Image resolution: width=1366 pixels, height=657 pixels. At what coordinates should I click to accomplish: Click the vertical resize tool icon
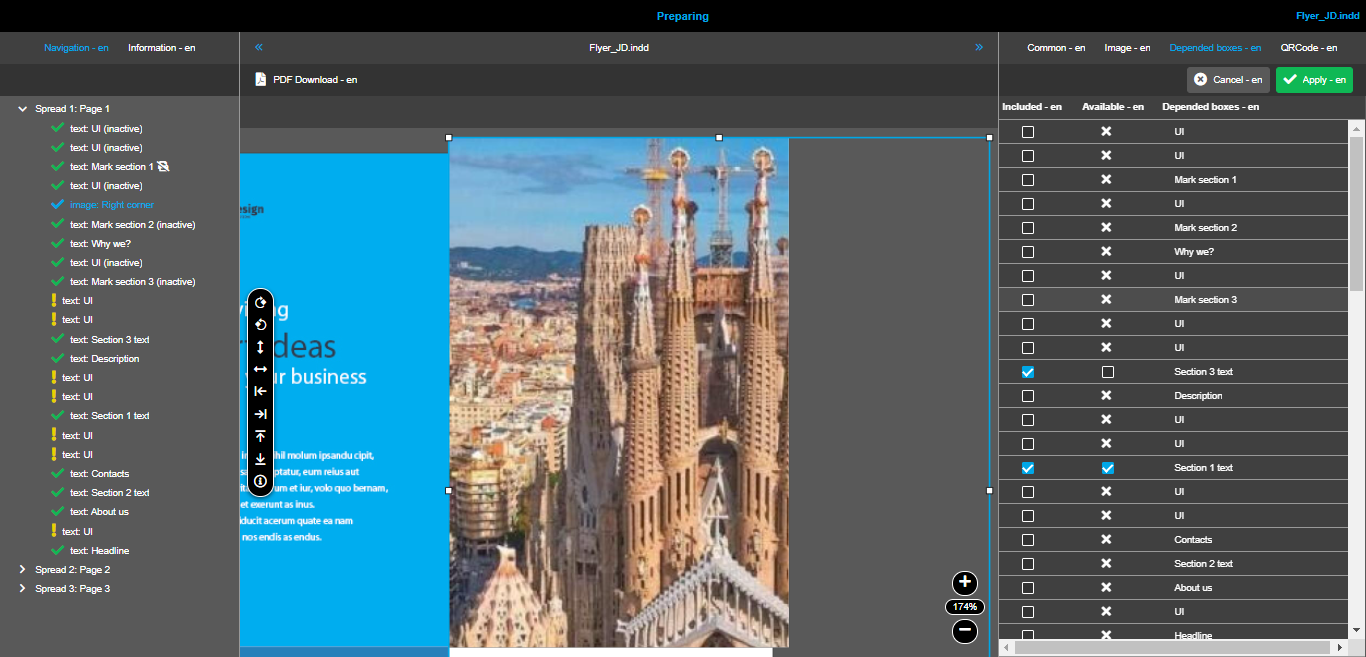(x=260, y=347)
